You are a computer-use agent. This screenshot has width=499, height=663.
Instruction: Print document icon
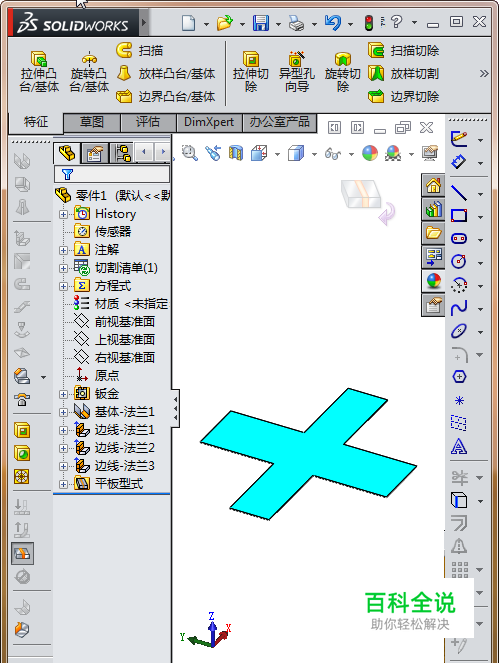point(297,23)
